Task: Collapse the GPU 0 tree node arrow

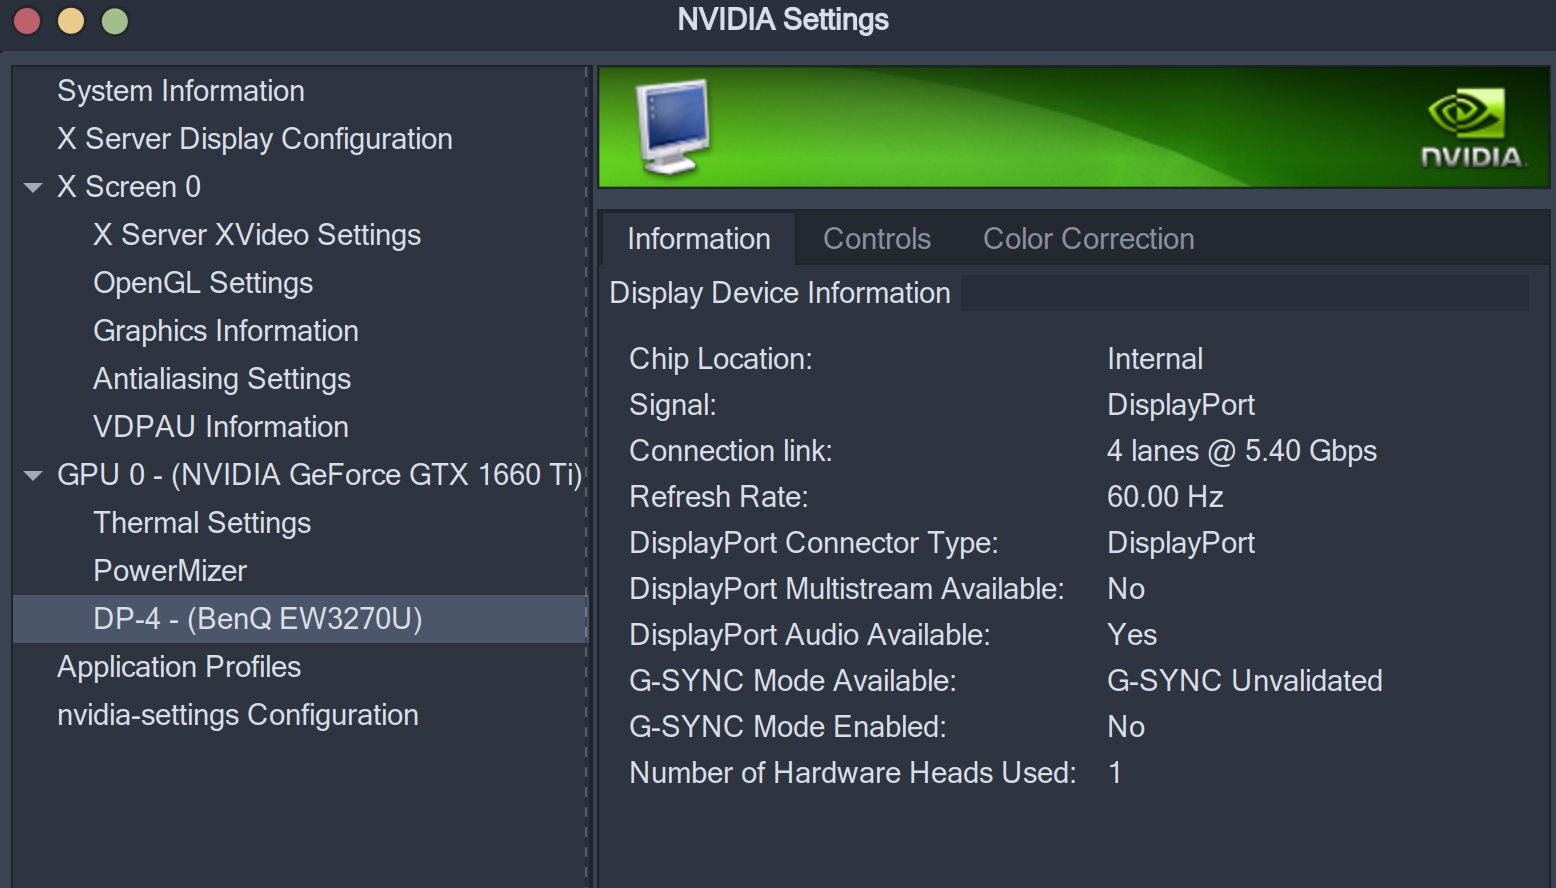Action: click(33, 475)
